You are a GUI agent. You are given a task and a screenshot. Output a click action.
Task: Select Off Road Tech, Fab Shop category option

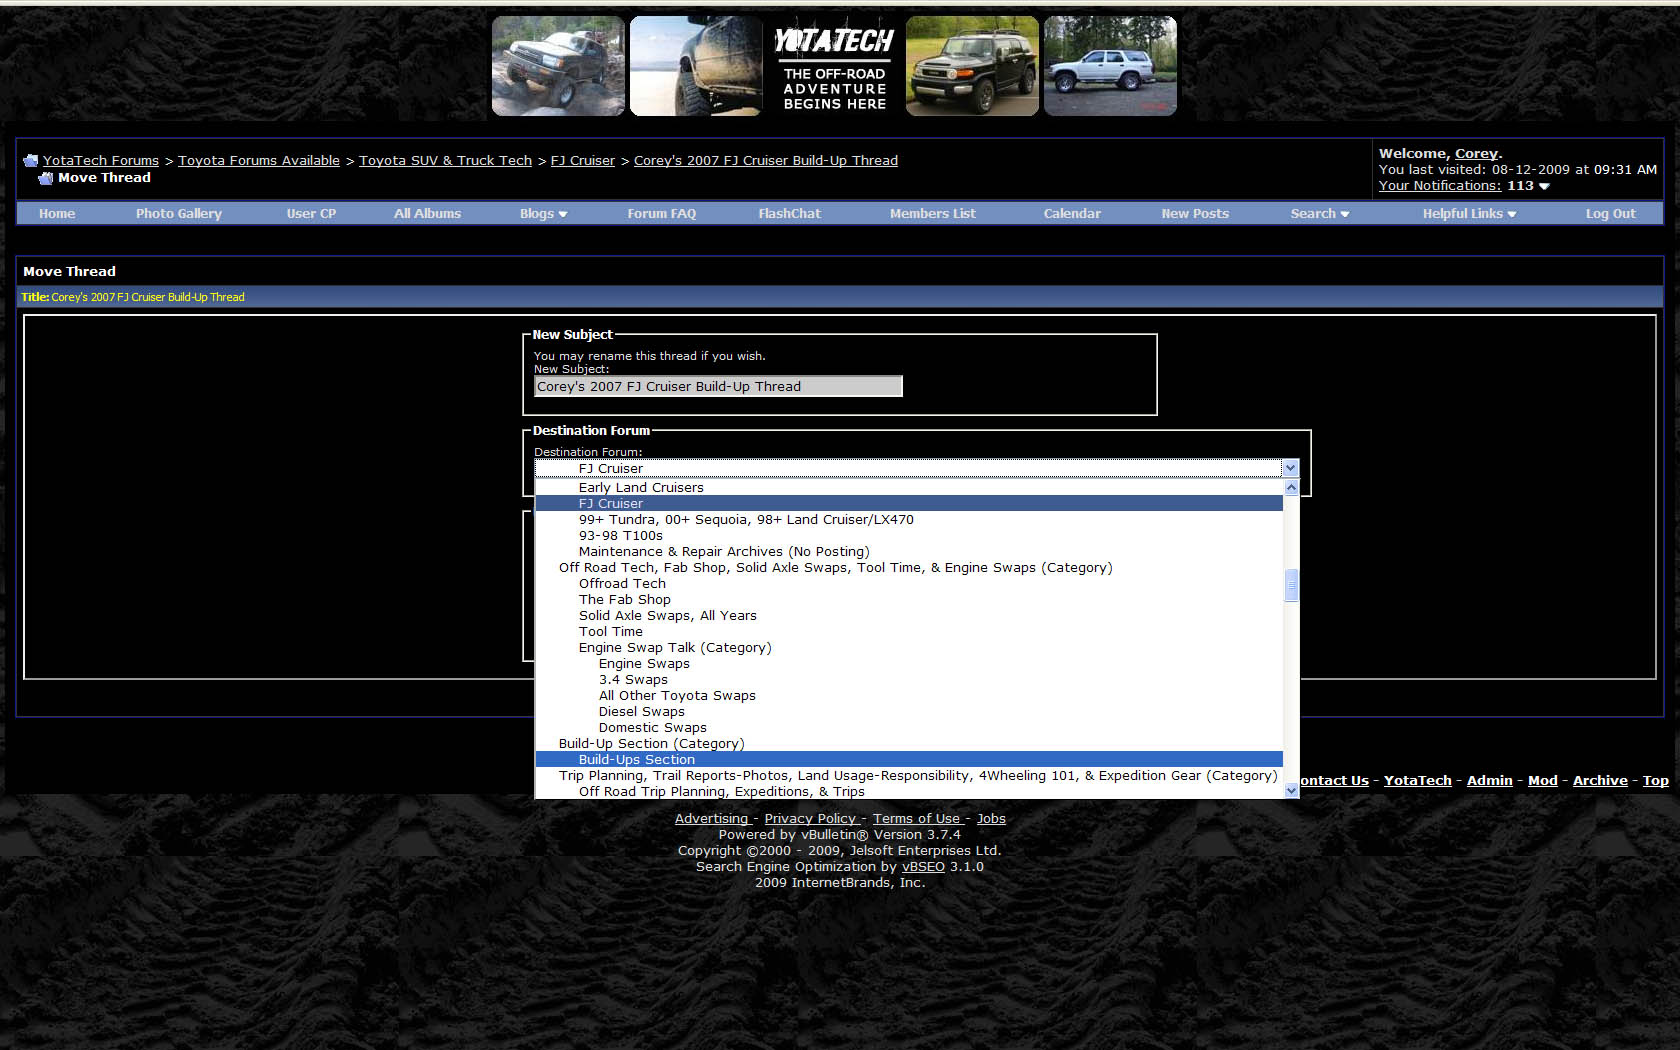(909, 568)
